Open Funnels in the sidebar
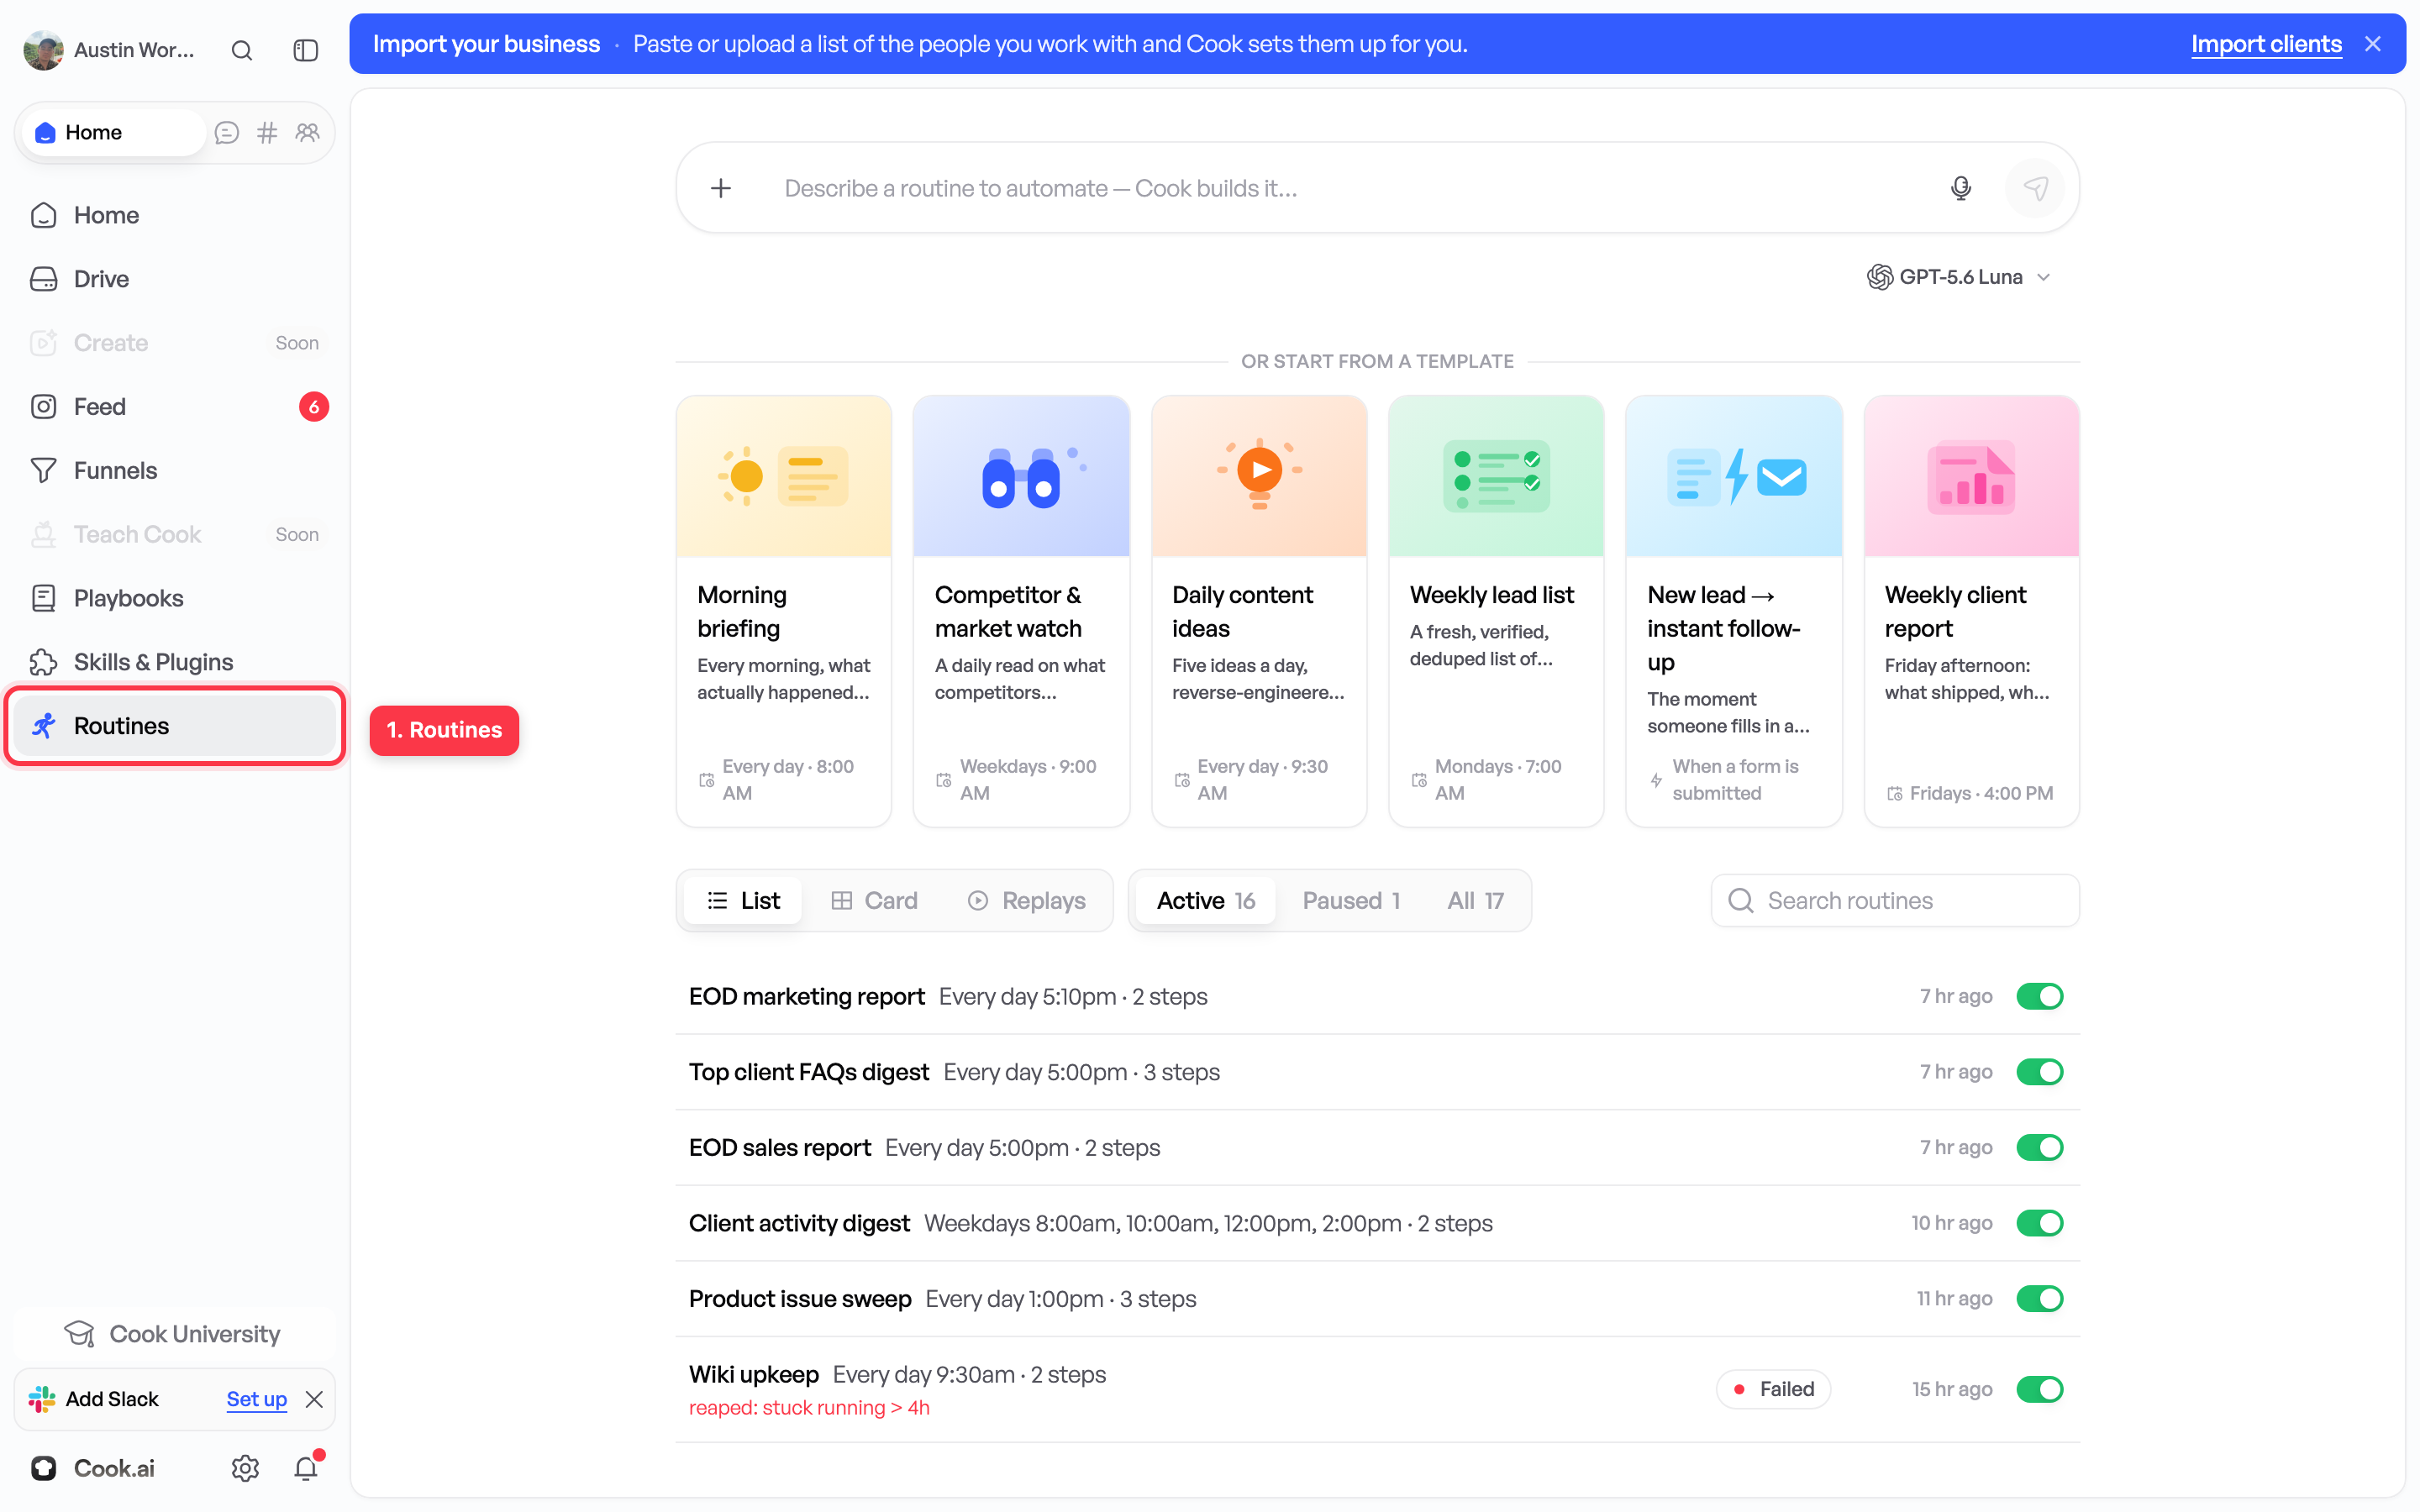 click(175, 471)
